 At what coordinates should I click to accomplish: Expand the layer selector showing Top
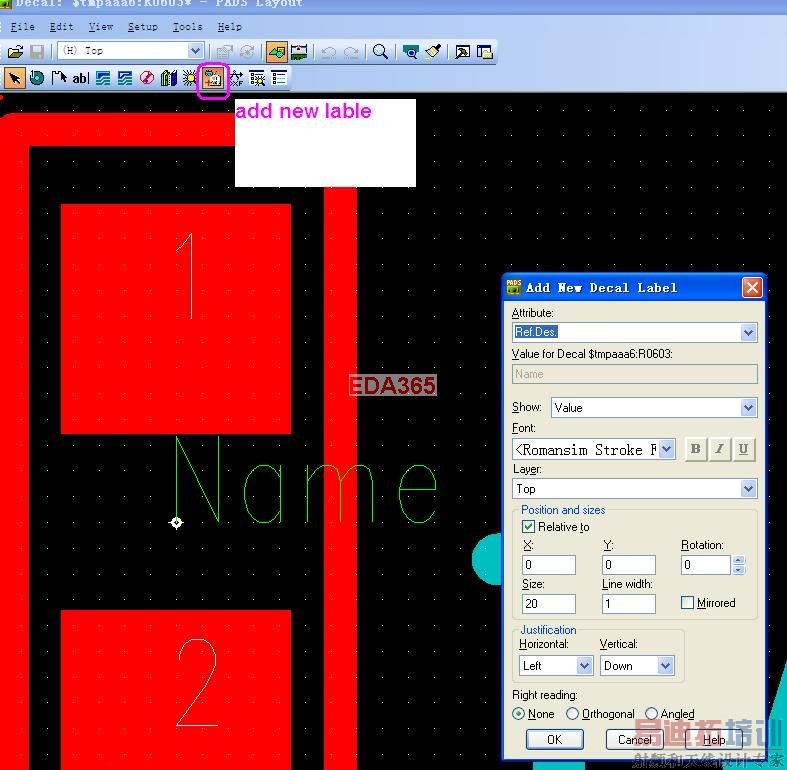pyautogui.click(x=195, y=51)
